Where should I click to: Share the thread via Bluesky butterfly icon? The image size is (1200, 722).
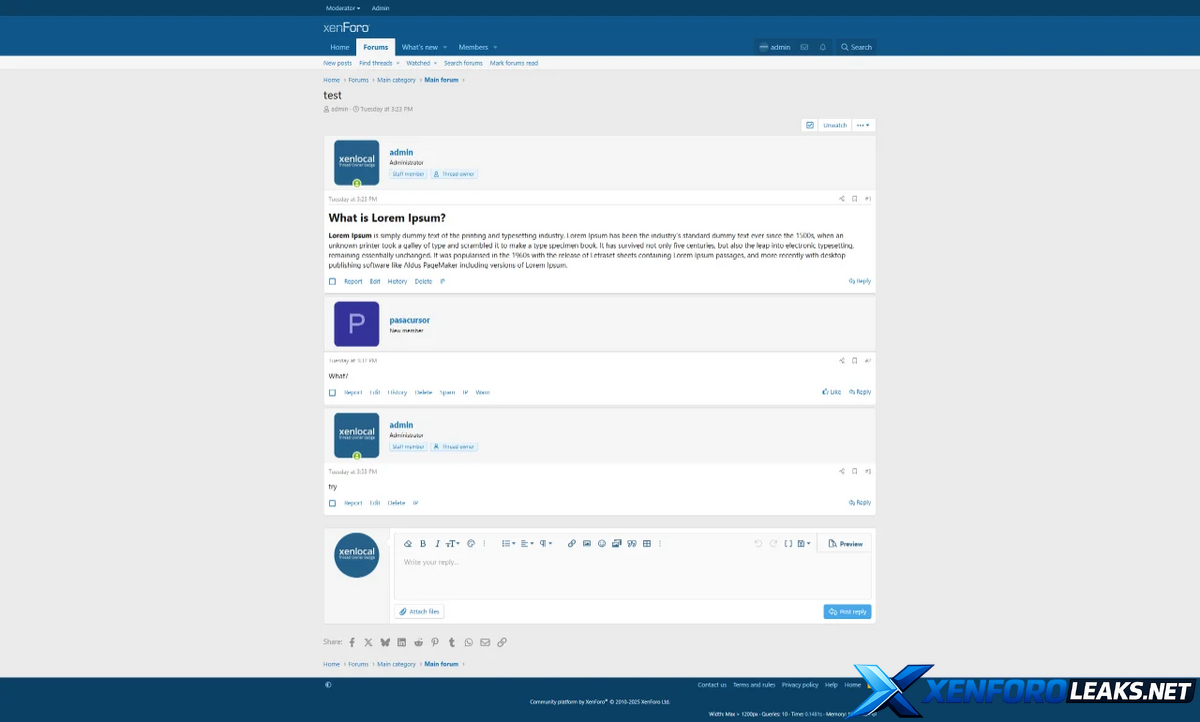(385, 642)
